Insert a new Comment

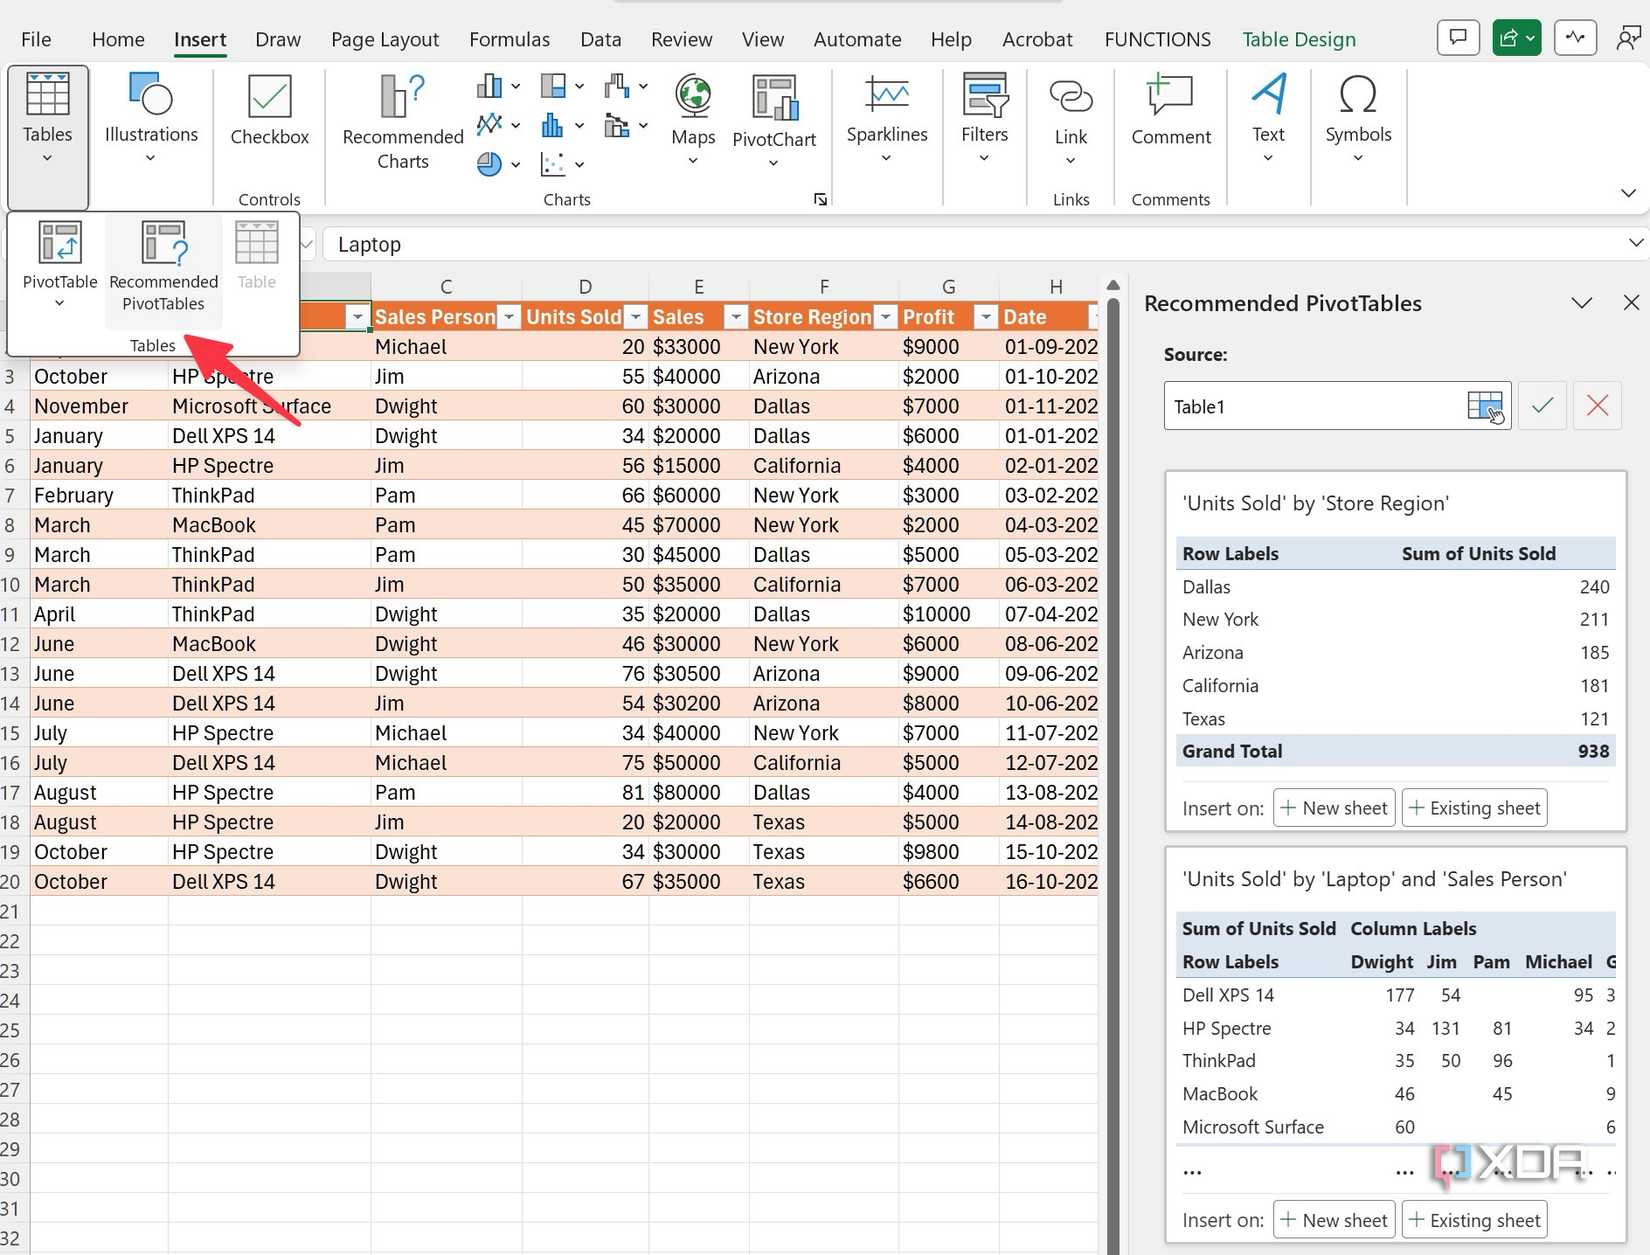click(1169, 110)
